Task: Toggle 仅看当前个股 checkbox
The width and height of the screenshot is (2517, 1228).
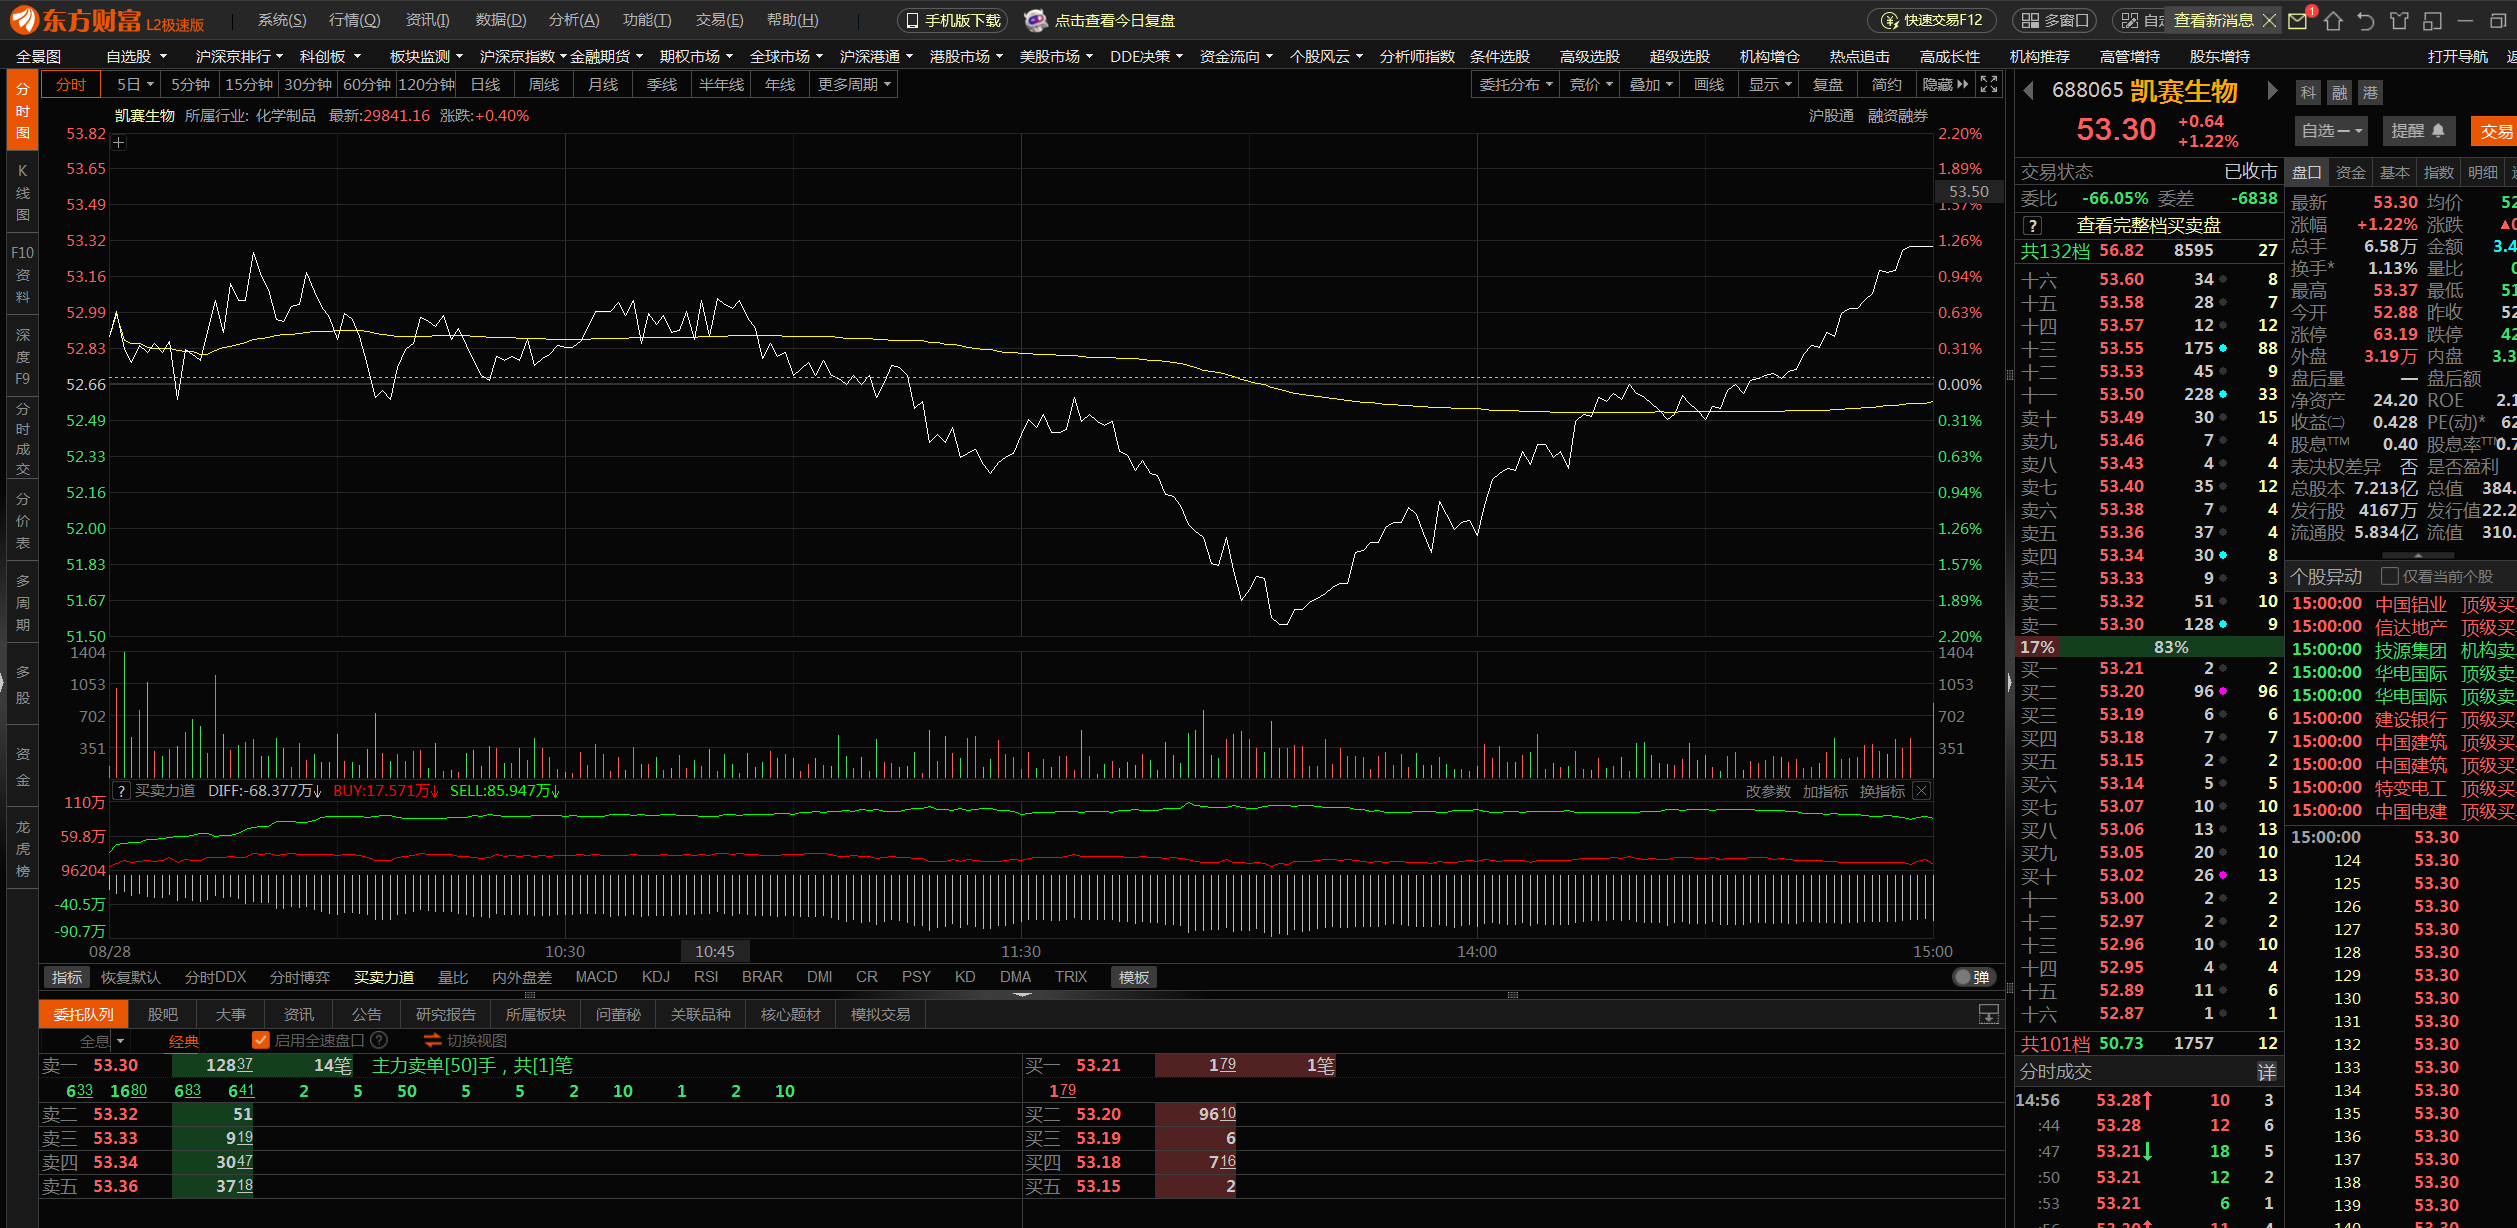Action: pos(2390,576)
